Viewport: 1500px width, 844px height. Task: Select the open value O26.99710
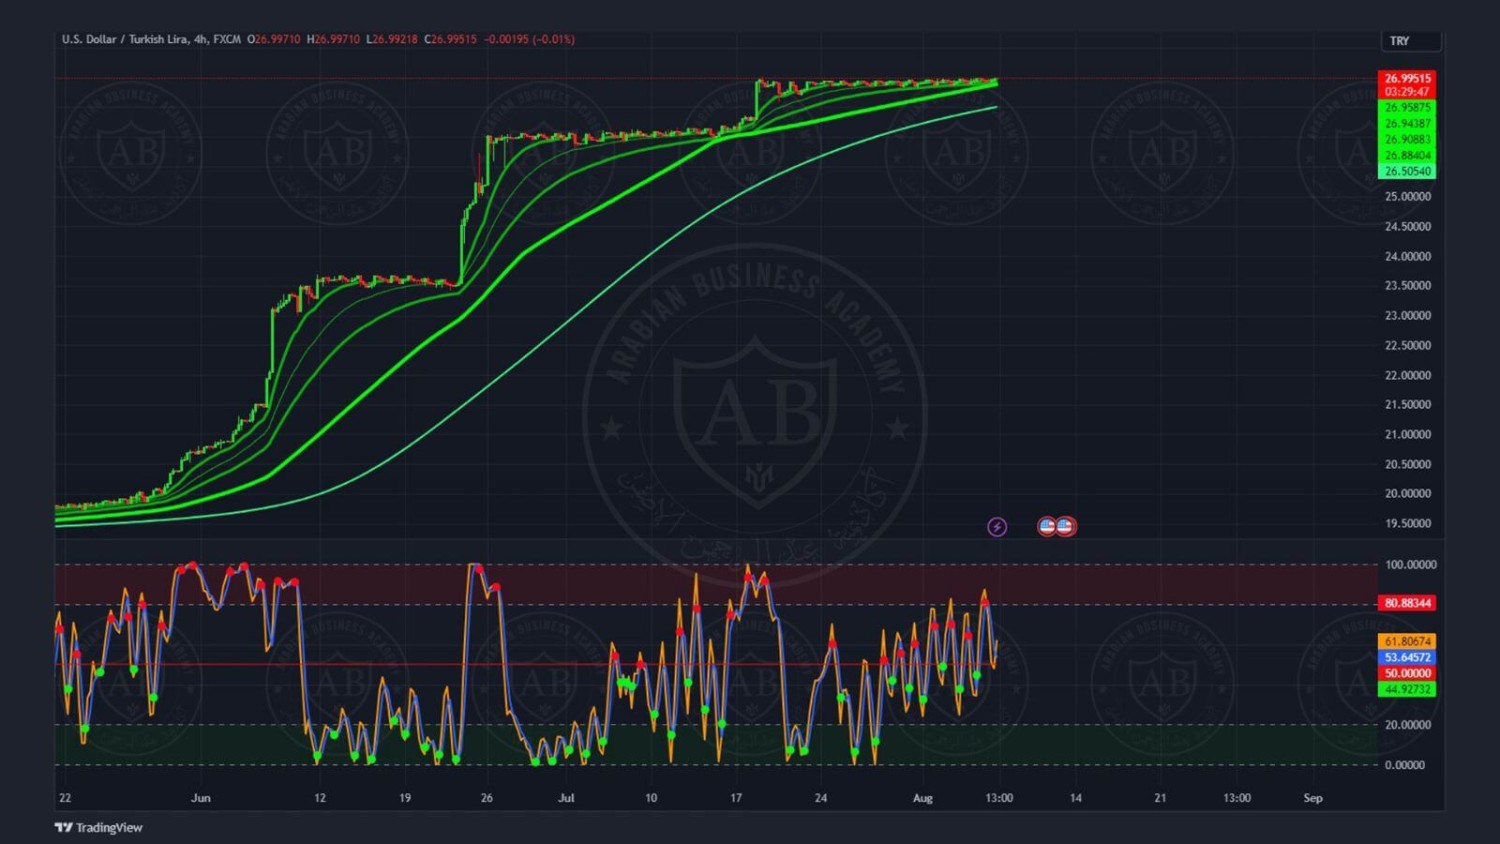click(x=274, y=39)
